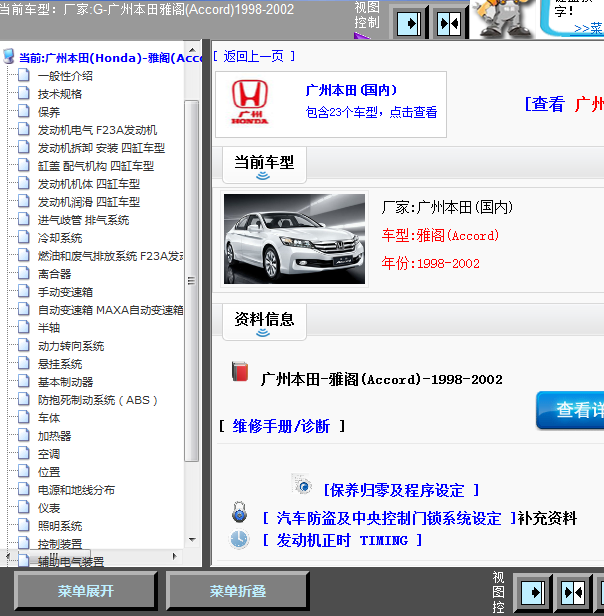Open 自动变速箱 MAXA自动变速箱 entry

click(x=110, y=310)
